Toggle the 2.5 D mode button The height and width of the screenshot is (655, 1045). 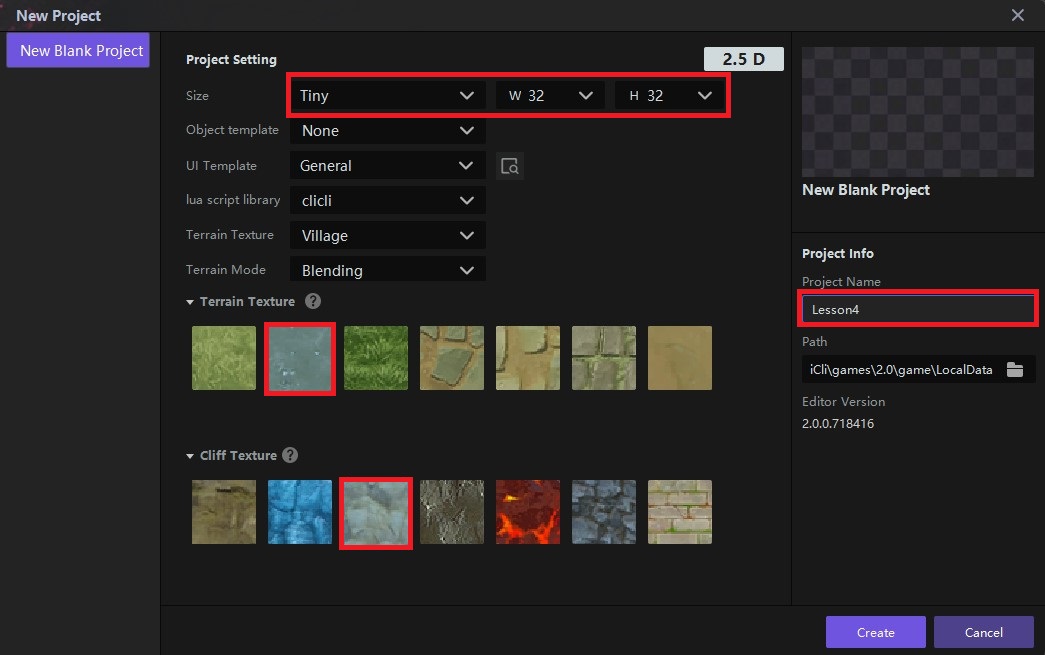click(x=743, y=59)
